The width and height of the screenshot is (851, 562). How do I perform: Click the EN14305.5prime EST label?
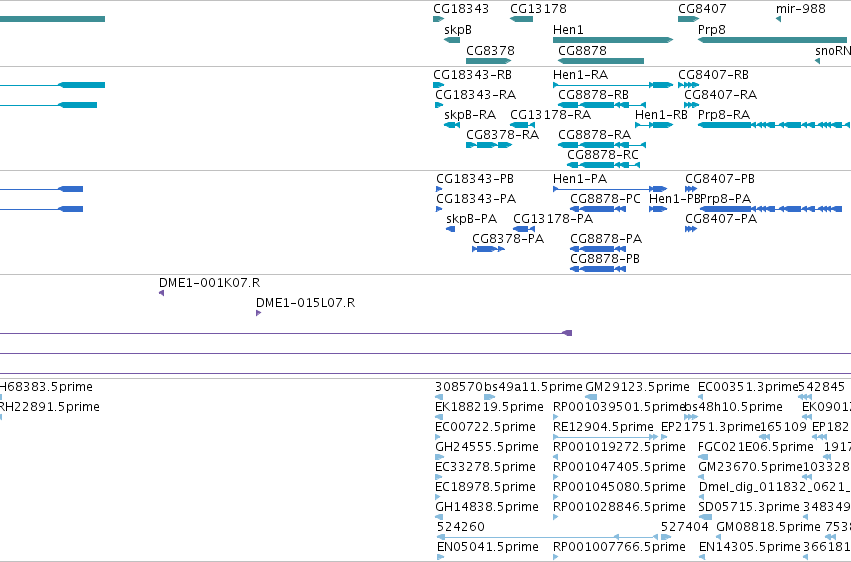(x=749, y=548)
